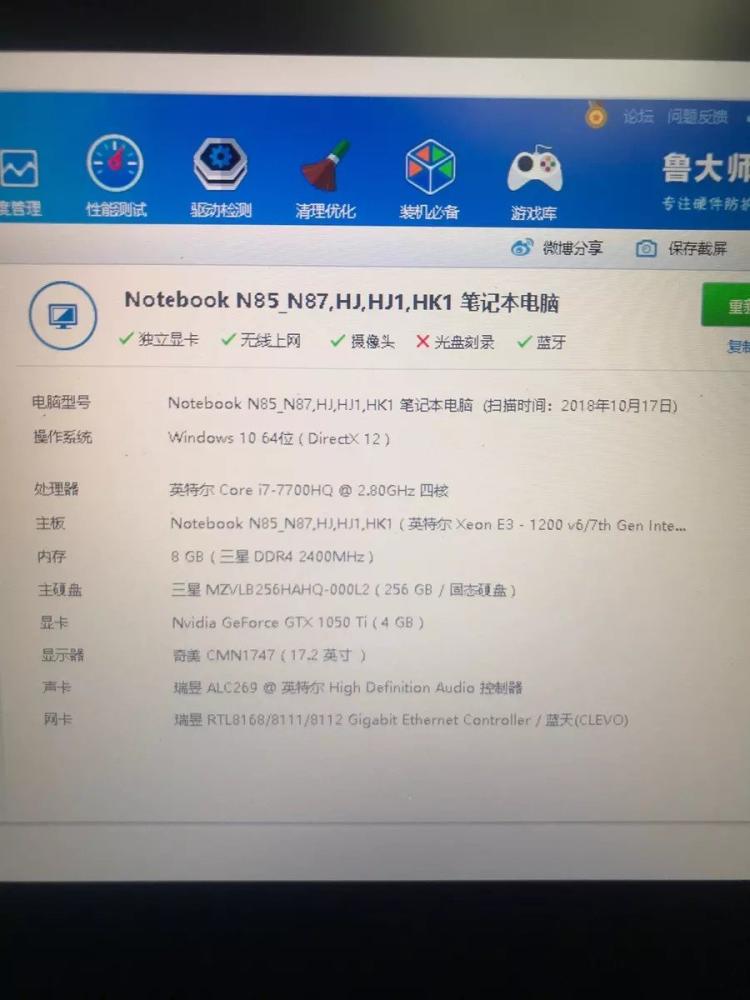Click the 鲁大师 logo text

tap(705, 168)
